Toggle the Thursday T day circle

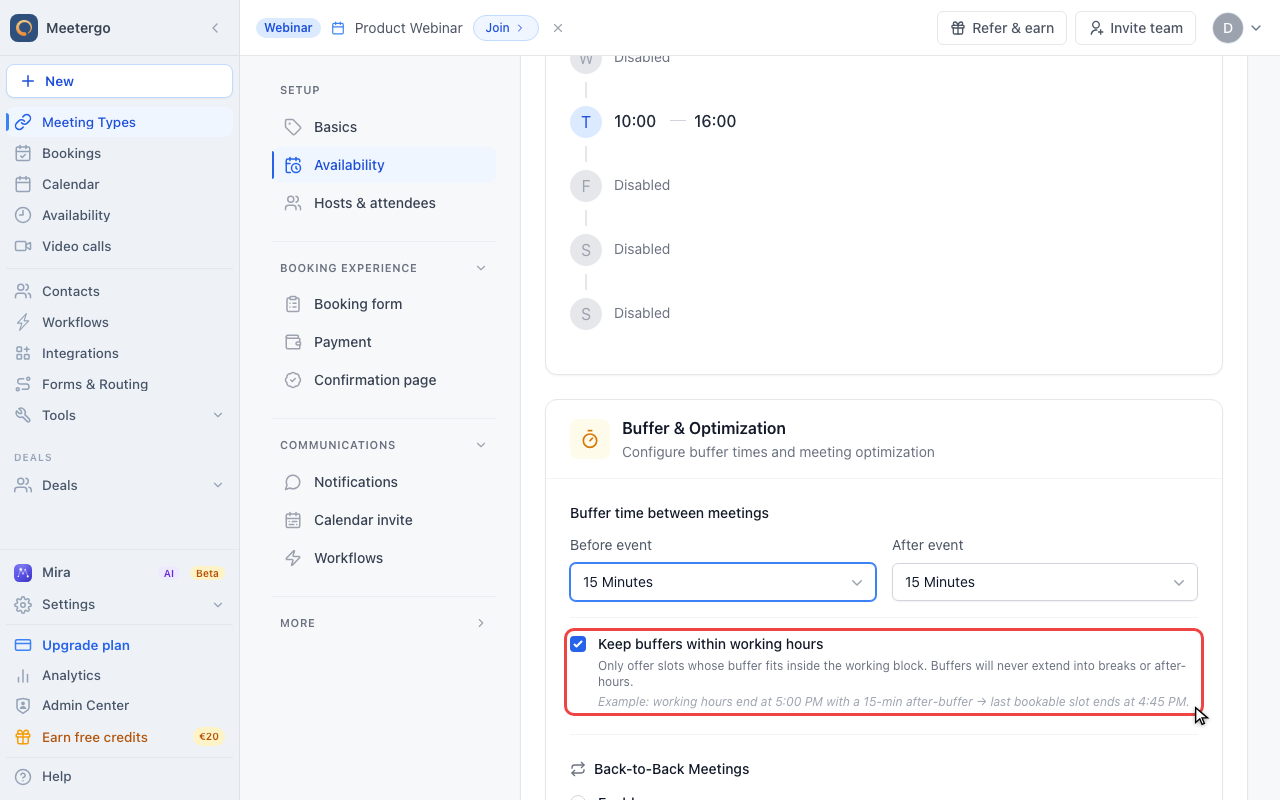586,122
